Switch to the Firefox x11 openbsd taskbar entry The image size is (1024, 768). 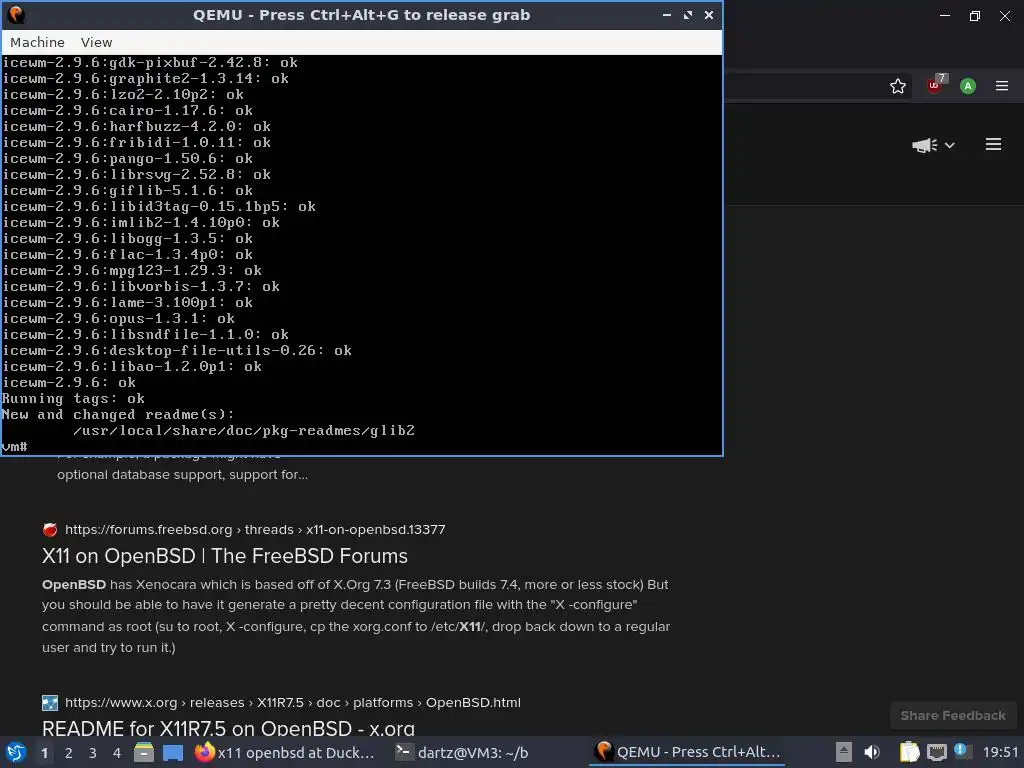tap(285, 752)
